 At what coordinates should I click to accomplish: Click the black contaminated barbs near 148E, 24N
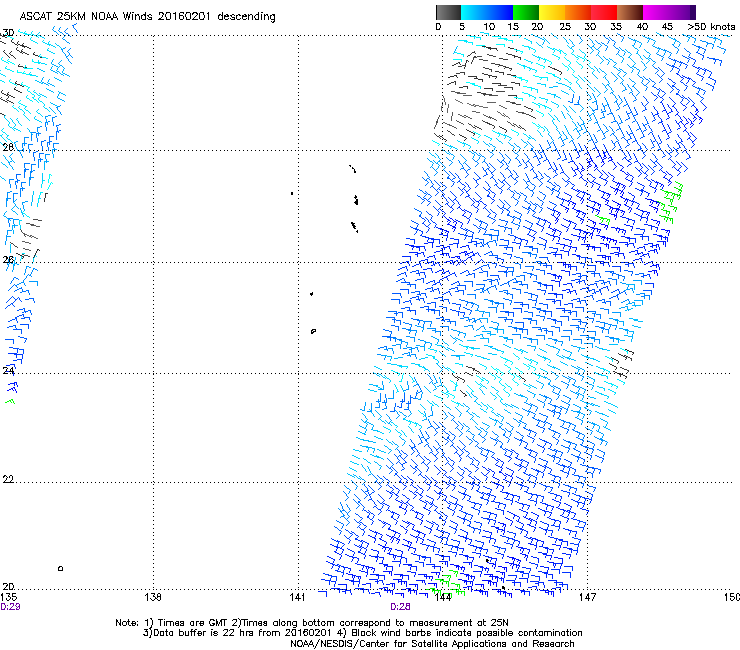click(622, 363)
